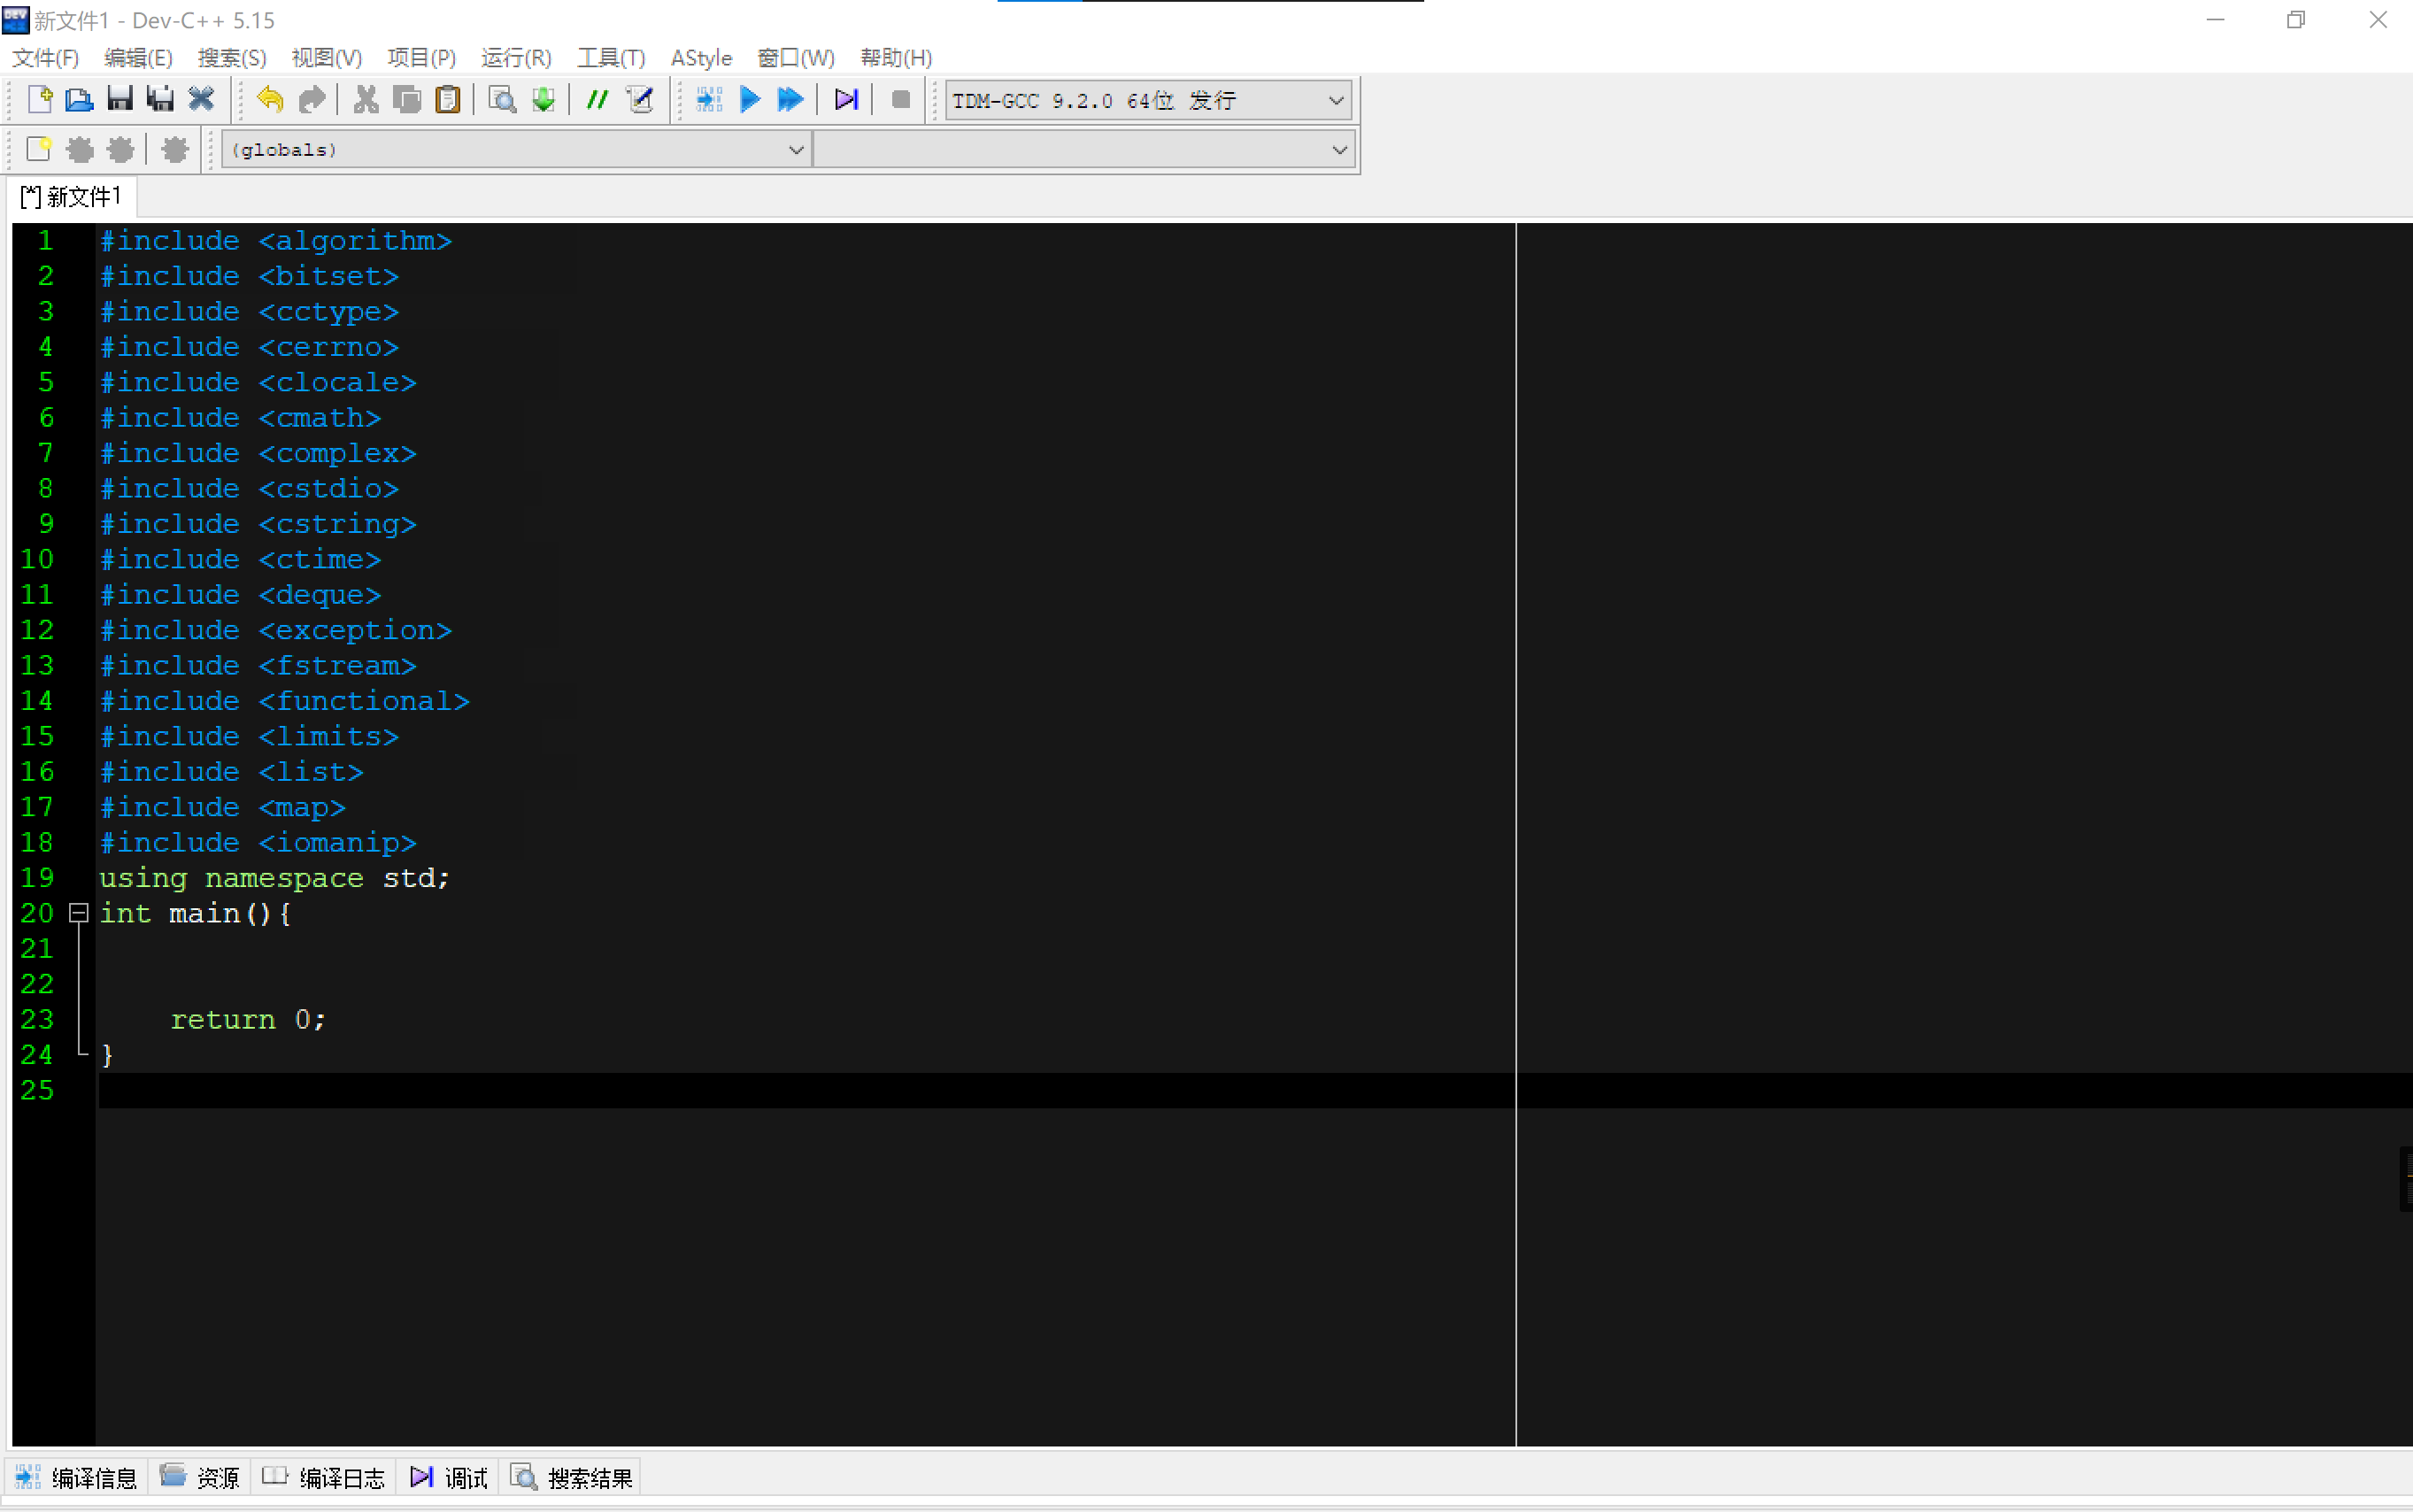Screen dimensions: 2413x1512
Task: Start debugging the program
Action: [x=845, y=99]
